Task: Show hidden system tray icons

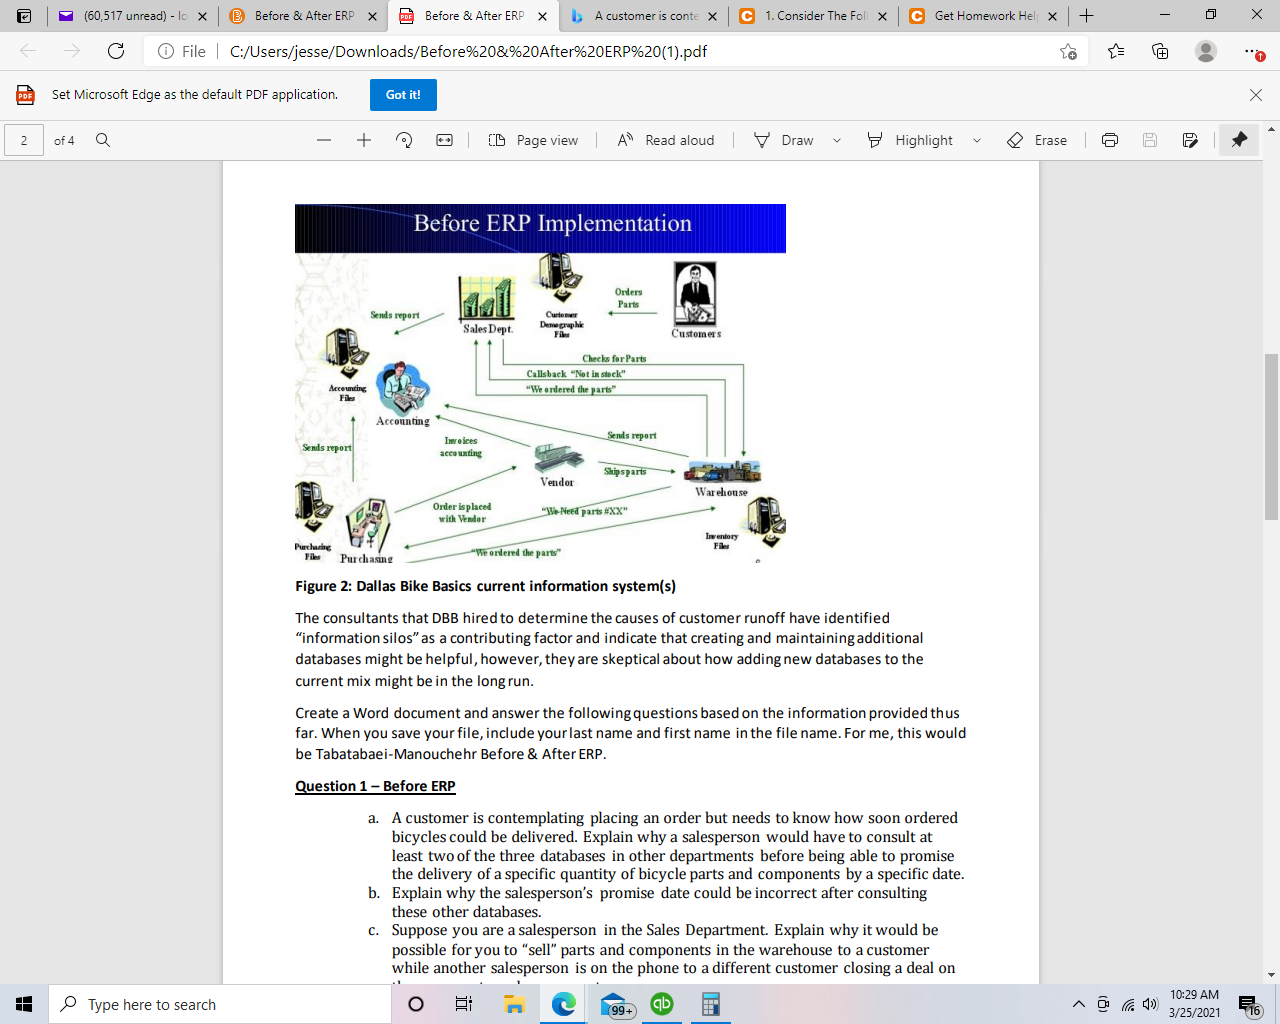Action: [x=1078, y=1004]
